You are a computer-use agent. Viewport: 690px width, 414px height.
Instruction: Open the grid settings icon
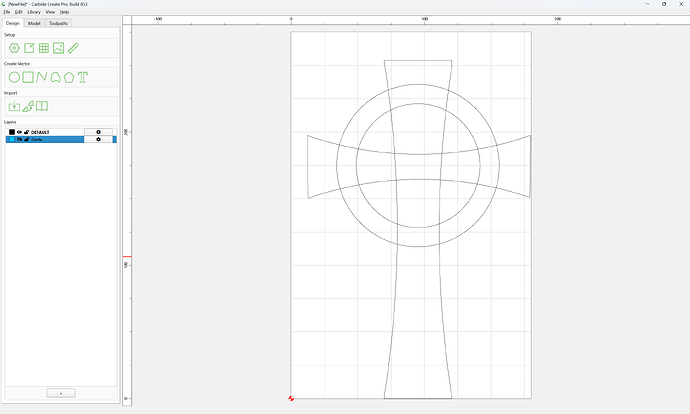point(44,48)
